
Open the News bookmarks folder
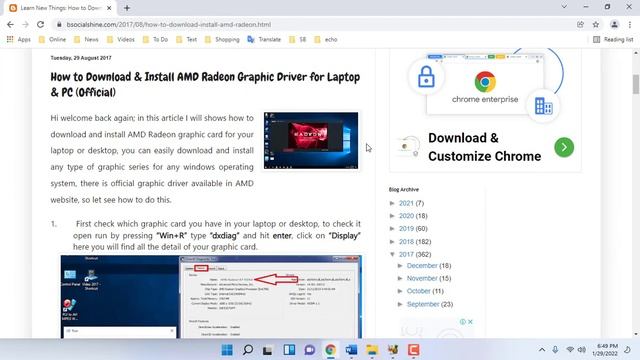click(86, 40)
